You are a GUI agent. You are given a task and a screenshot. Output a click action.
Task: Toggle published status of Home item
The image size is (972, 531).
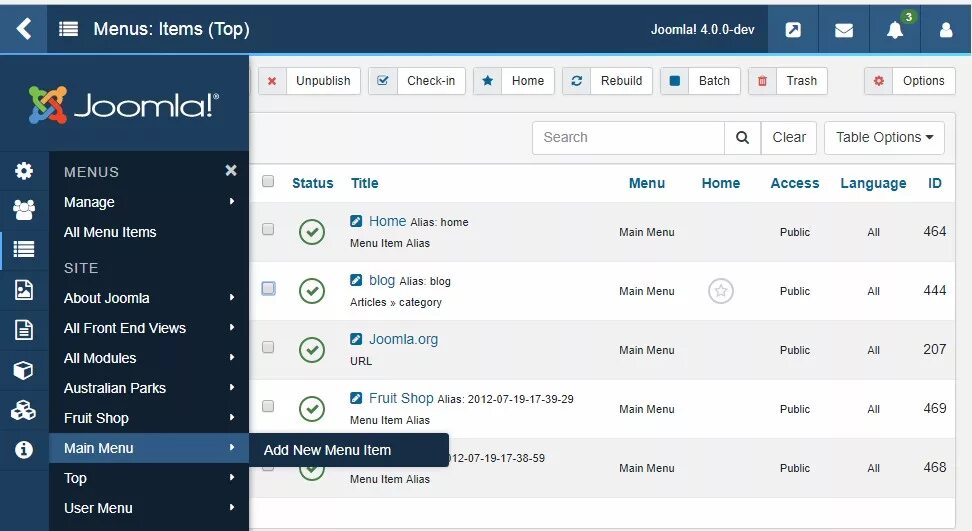[x=312, y=232]
